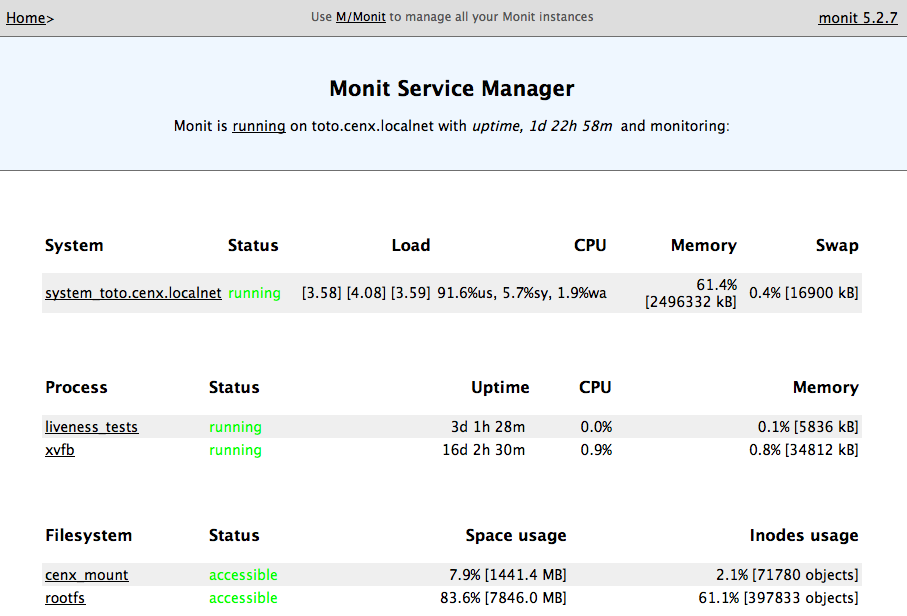Open the xvfb process page
The width and height of the screenshot is (907, 616).
pos(60,450)
